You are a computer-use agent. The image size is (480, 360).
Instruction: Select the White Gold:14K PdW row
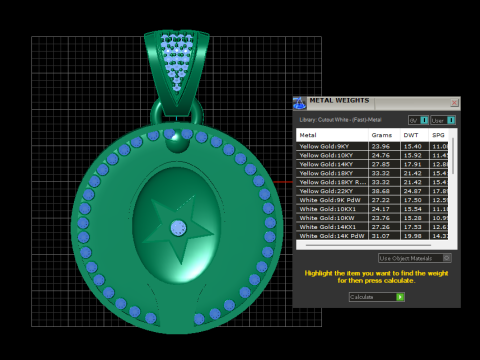click(x=372, y=236)
